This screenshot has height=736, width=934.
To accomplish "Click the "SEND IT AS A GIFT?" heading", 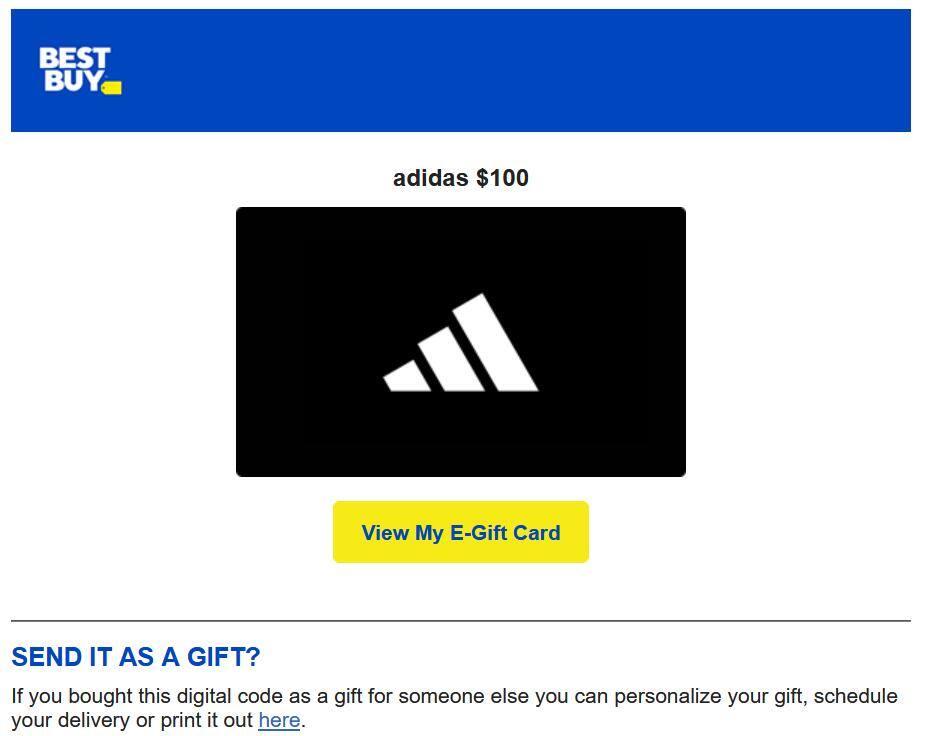I will click(x=136, y=657).
